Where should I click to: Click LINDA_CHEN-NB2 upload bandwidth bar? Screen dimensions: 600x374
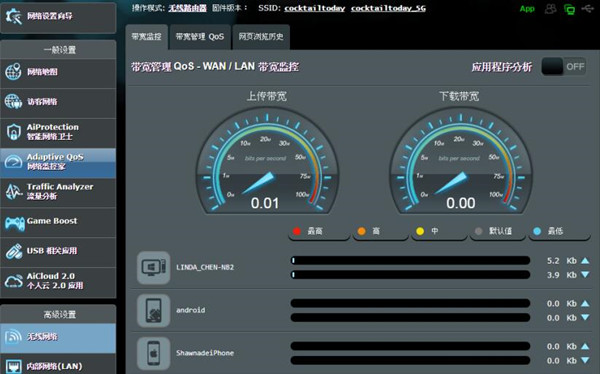tap(410, 261)
